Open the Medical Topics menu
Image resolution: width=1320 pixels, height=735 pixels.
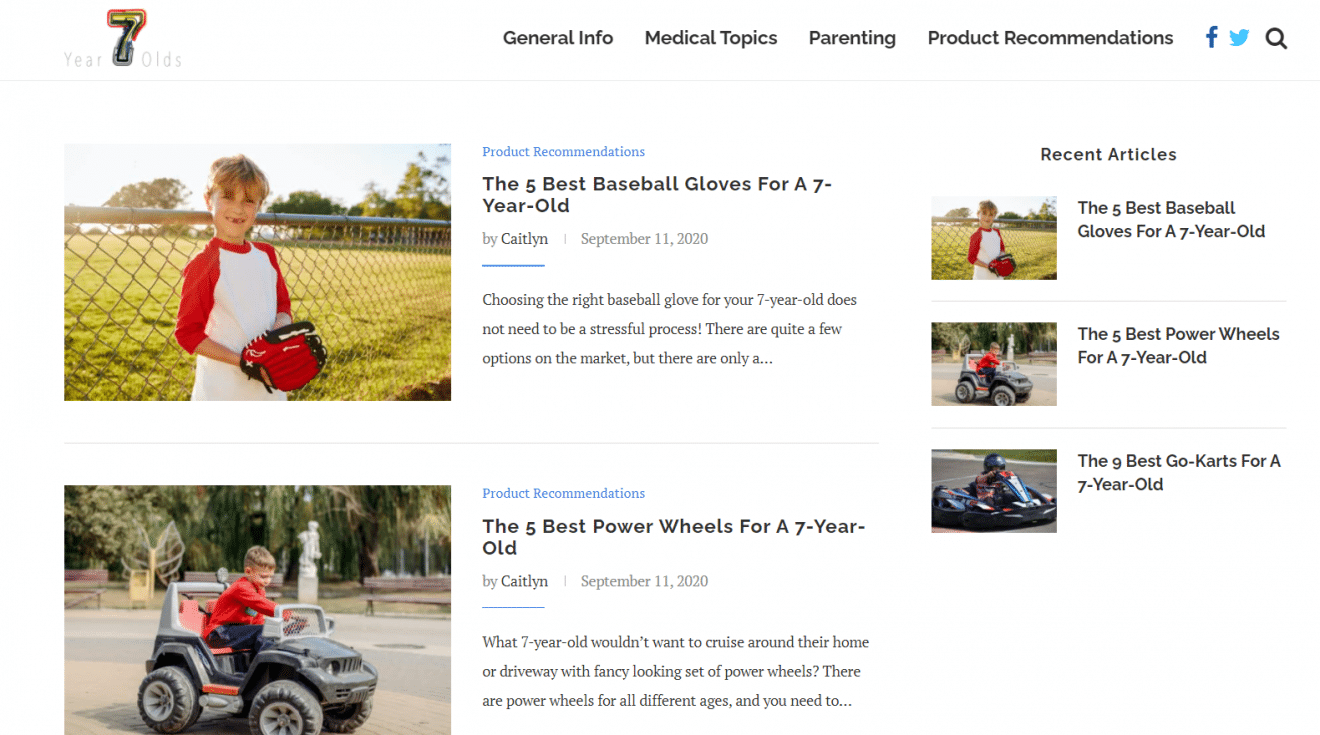pos(711,38)
